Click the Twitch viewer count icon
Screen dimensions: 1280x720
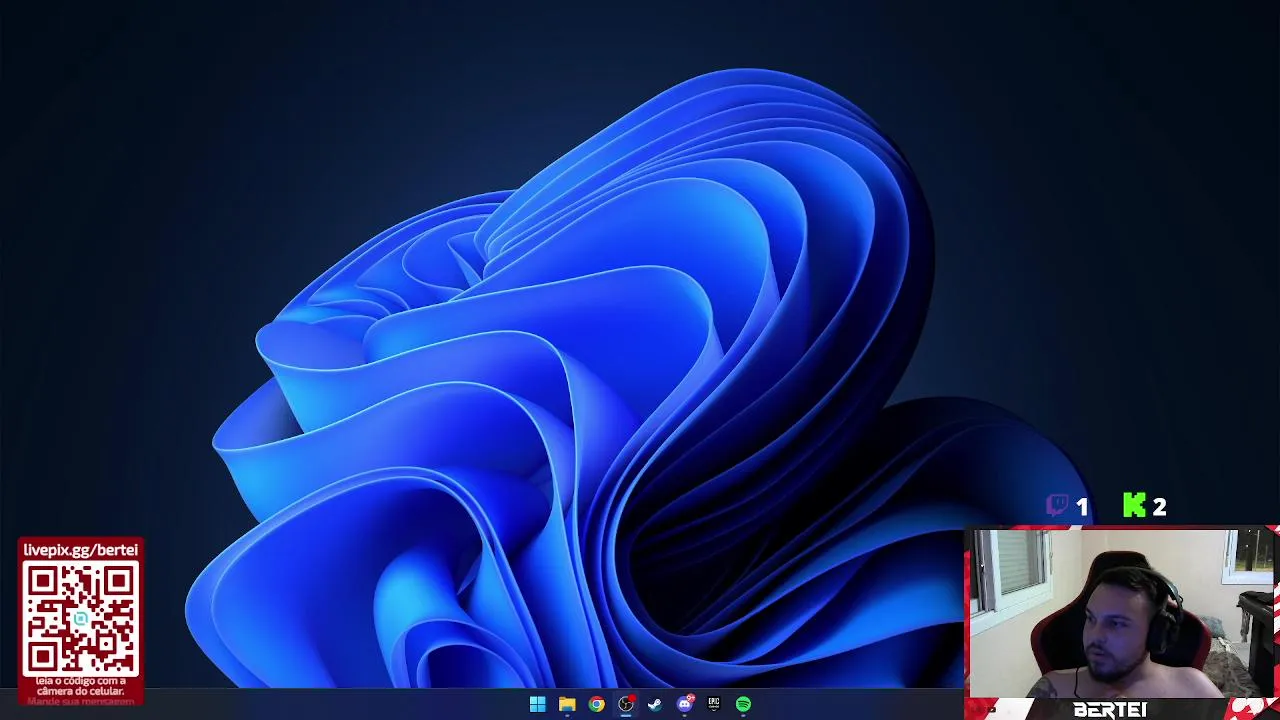click(1057, 506)
